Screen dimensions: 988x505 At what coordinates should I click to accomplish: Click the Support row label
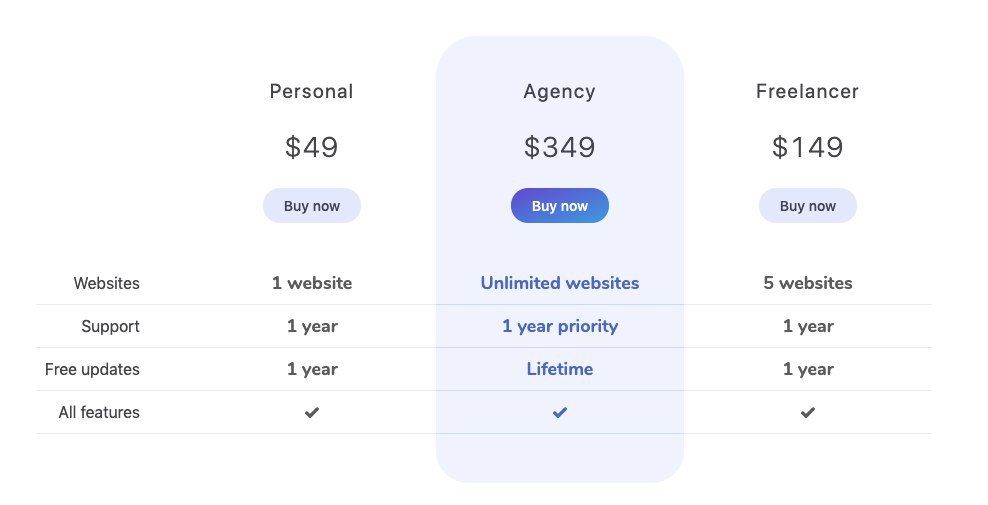point(110,326)
